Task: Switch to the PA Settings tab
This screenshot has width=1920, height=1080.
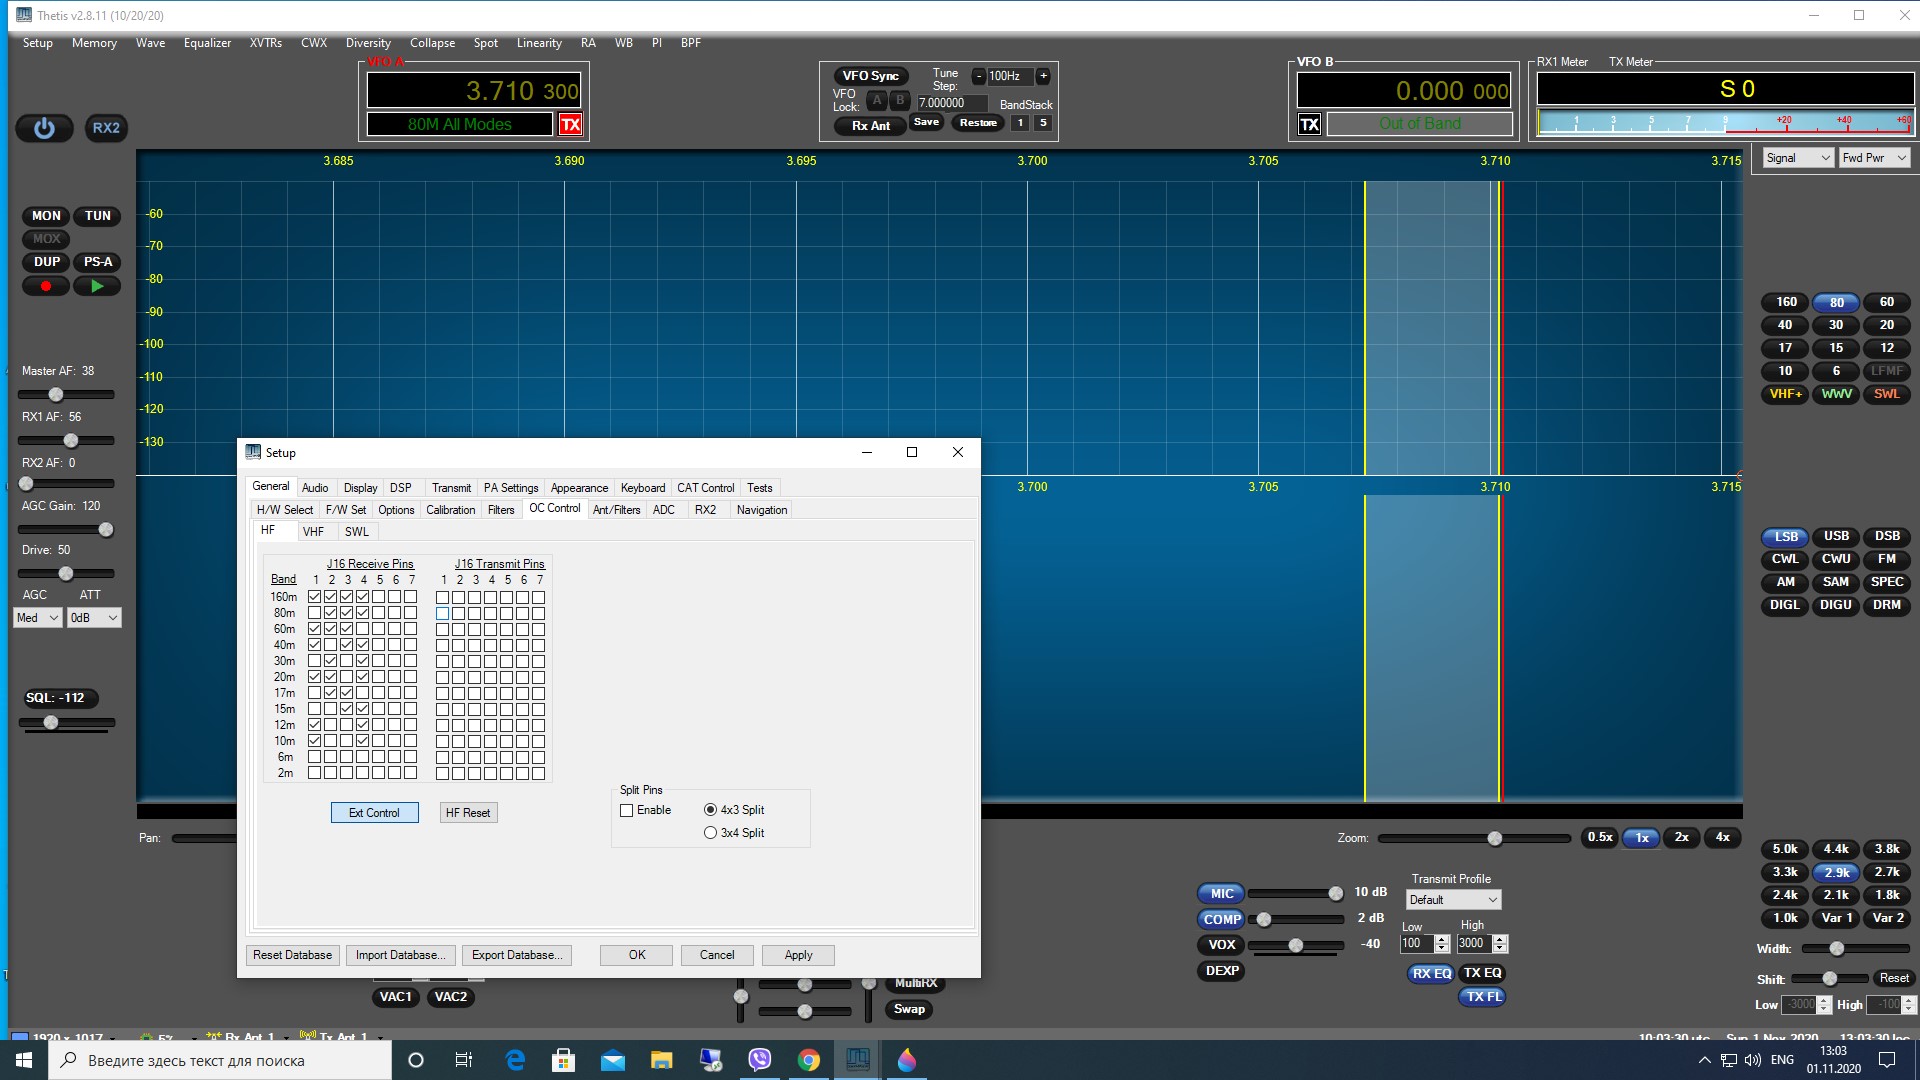Action: pos(511,488)
